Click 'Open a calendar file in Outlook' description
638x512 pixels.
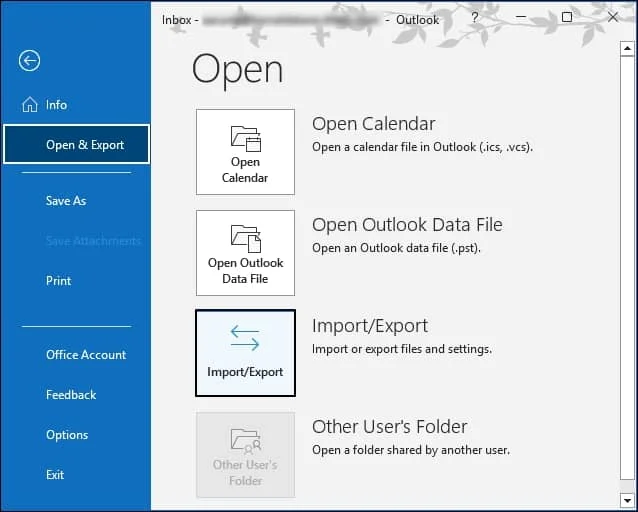click(422, 147)
